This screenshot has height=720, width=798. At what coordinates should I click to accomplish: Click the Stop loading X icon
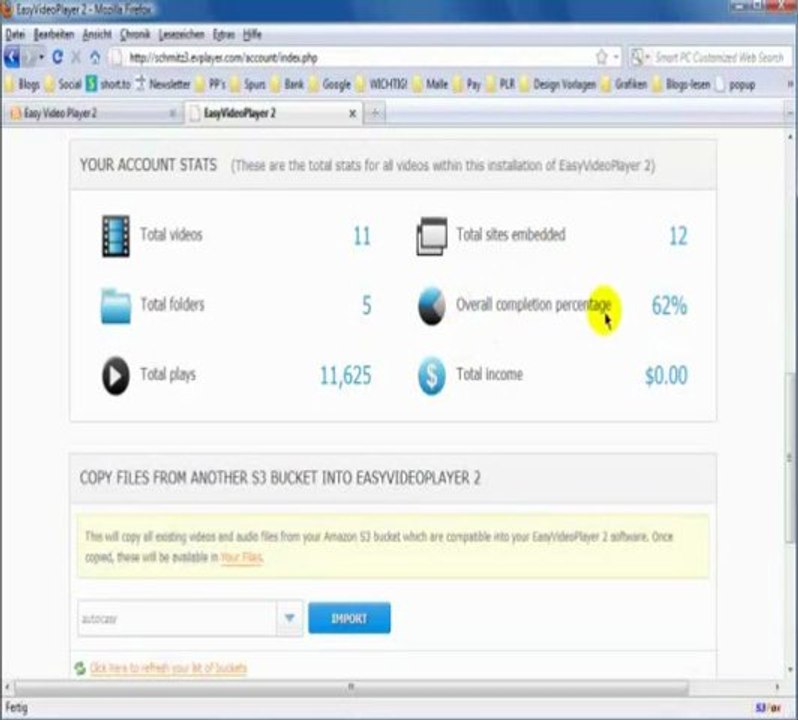coord(76,57)
